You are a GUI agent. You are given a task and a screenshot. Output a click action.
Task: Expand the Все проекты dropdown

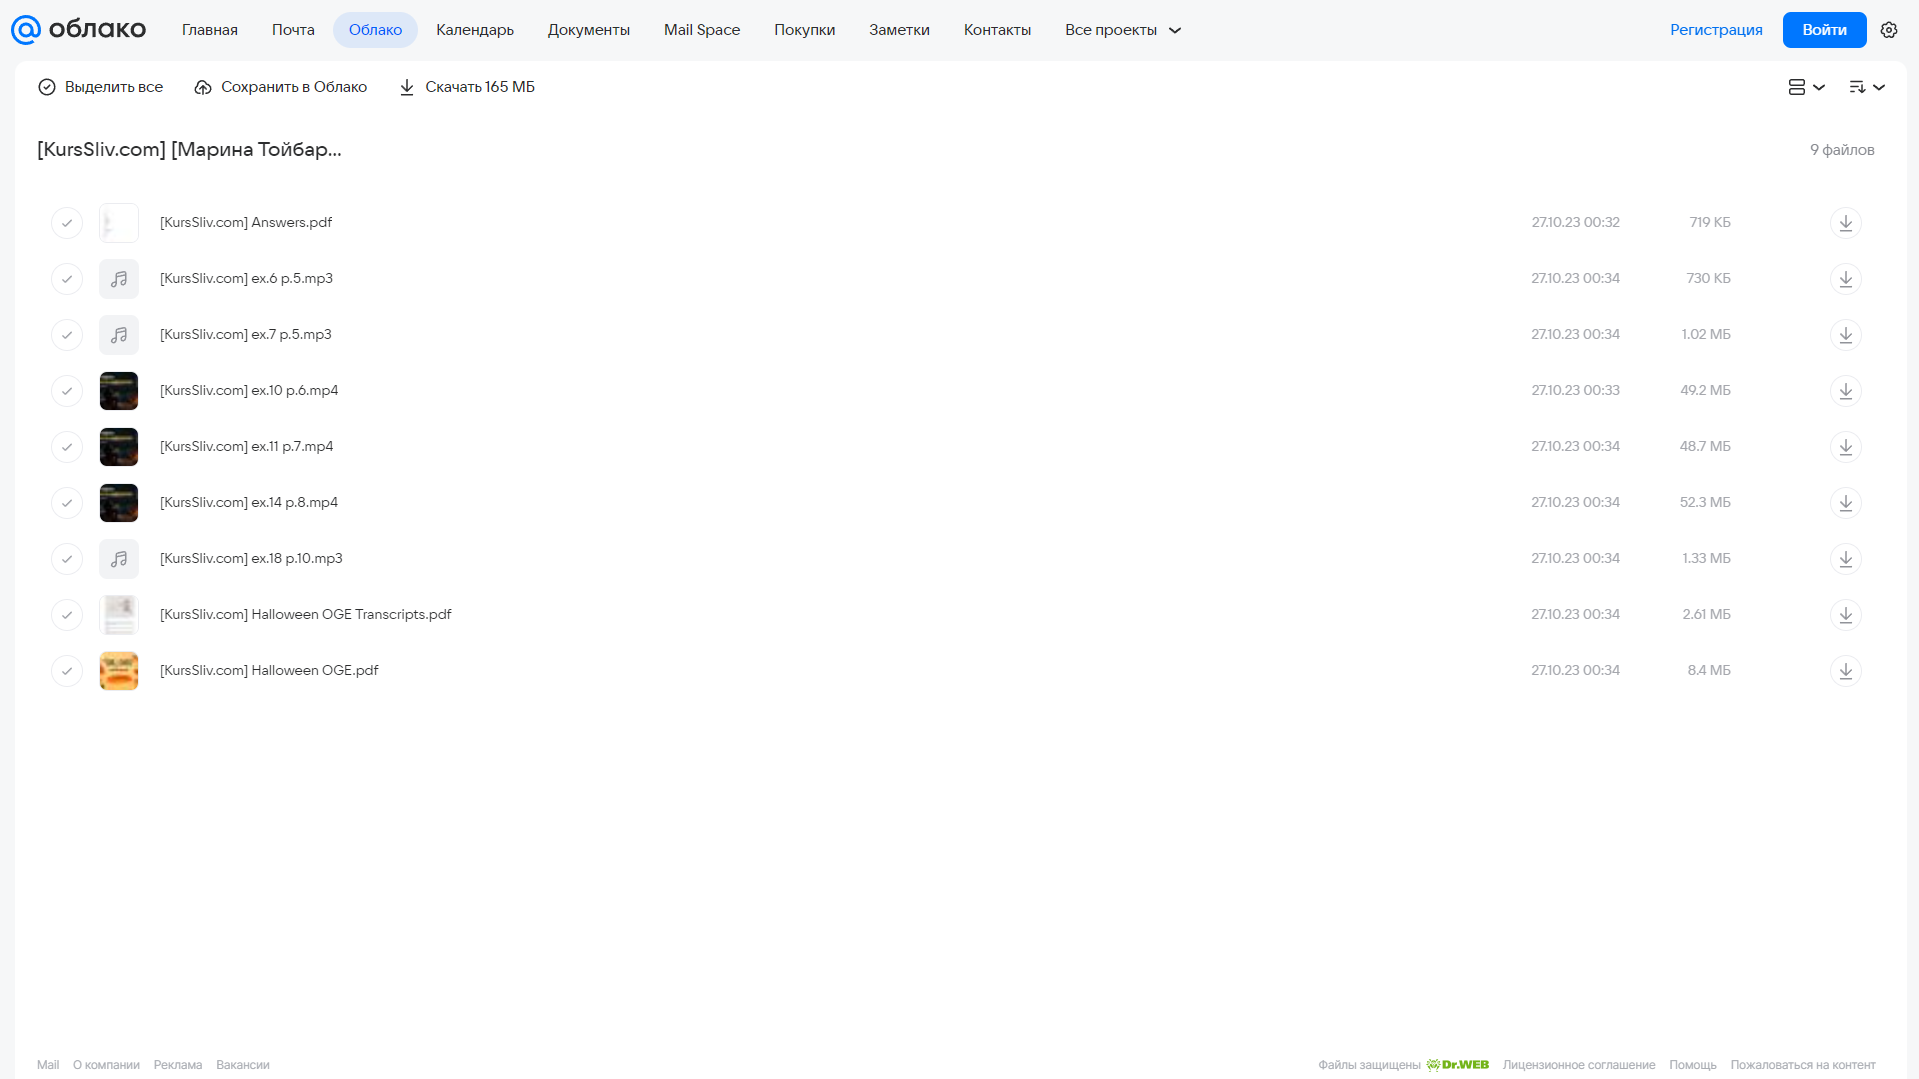click(x=1122, y=30)
